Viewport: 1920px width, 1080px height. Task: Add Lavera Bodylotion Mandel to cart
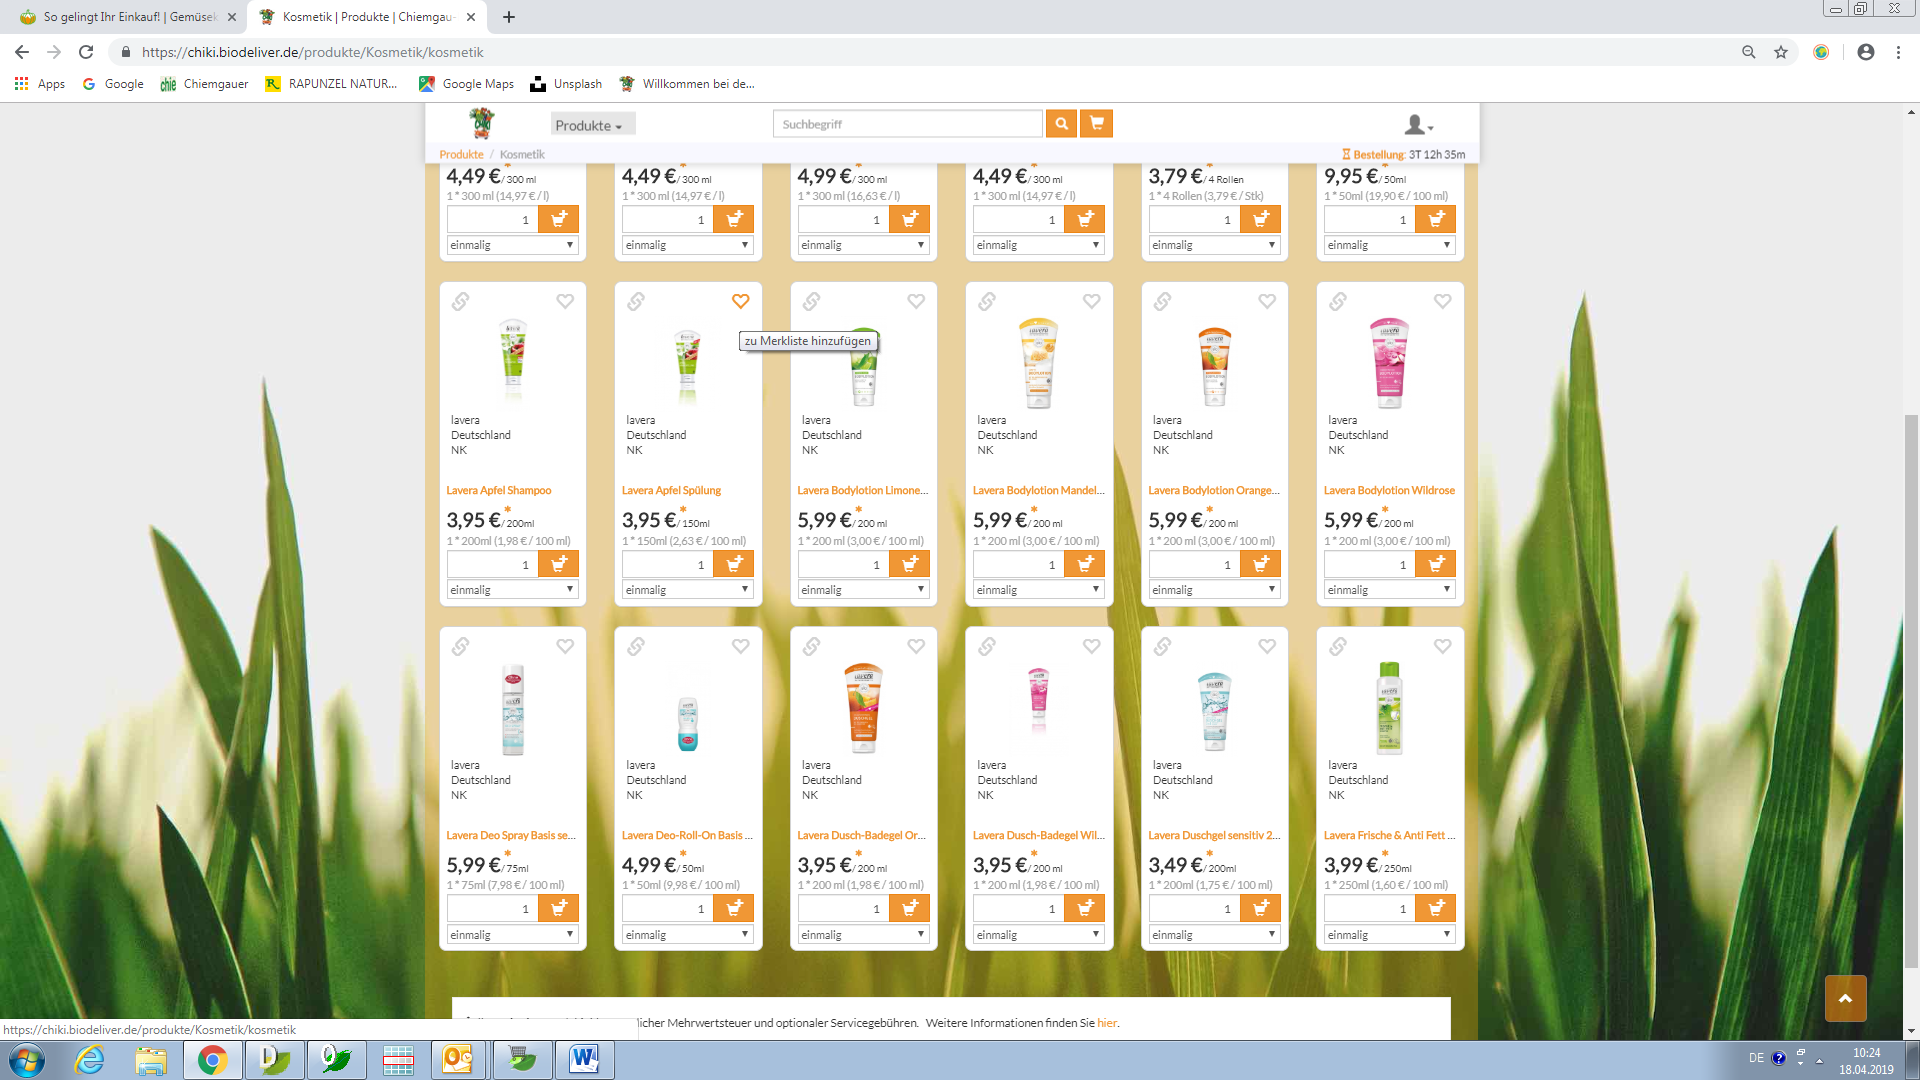(x=1085, y=564)
